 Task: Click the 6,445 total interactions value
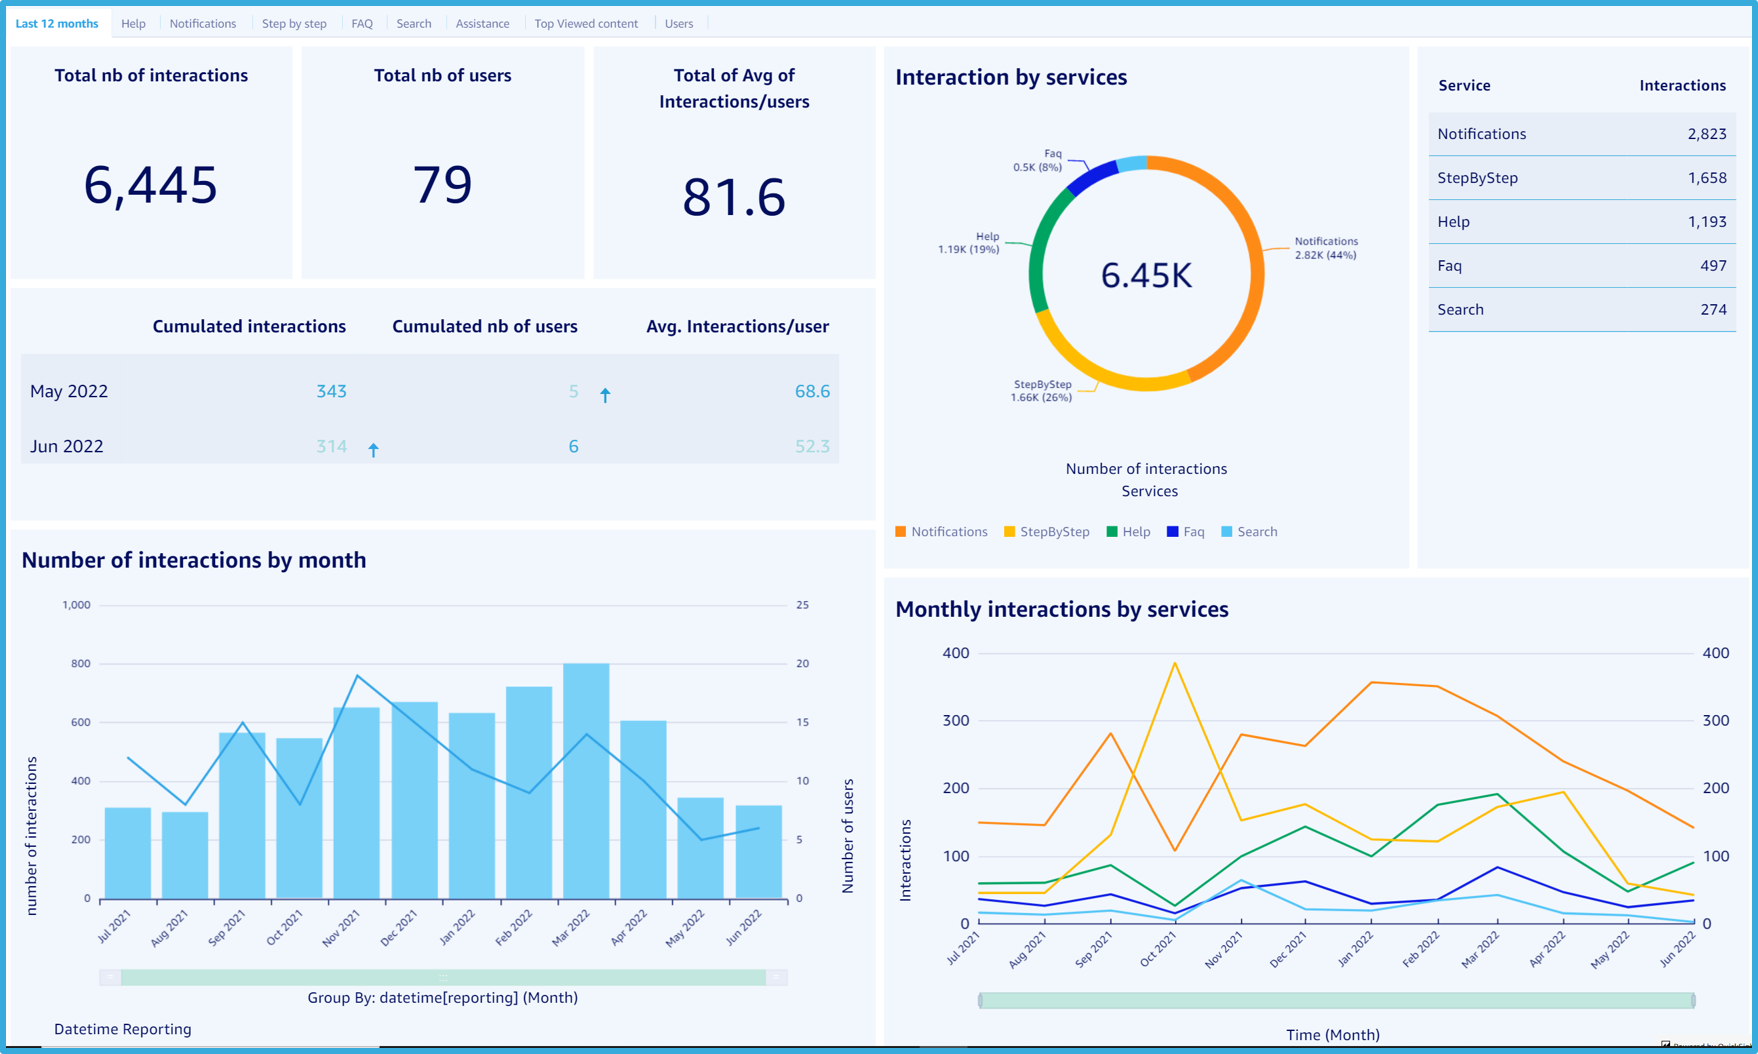pyautogui.click(x=150, y=185)
